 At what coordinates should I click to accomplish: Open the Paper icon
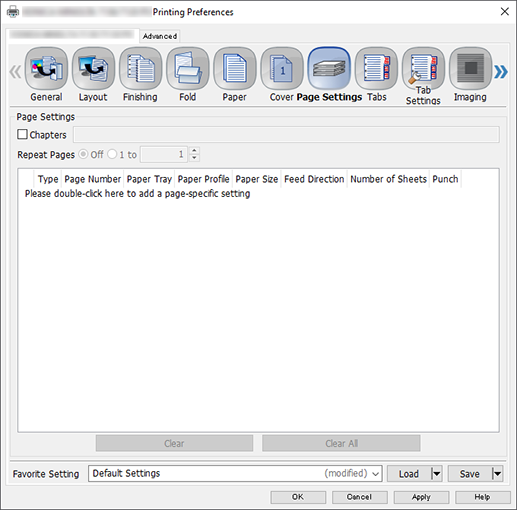click(235, 69)
